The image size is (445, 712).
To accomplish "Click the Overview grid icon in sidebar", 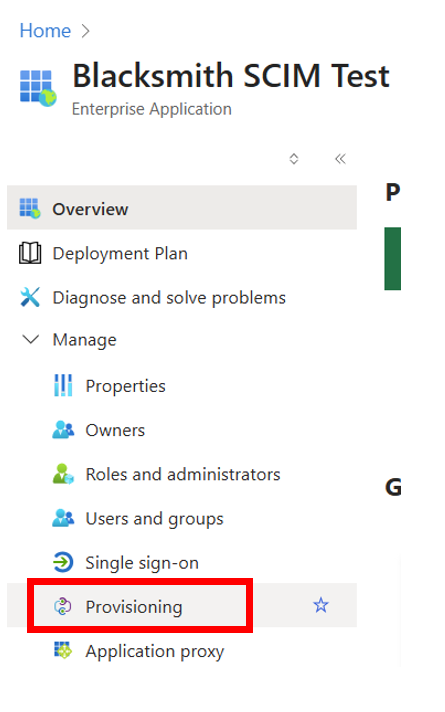I will (x=30, y=208).
